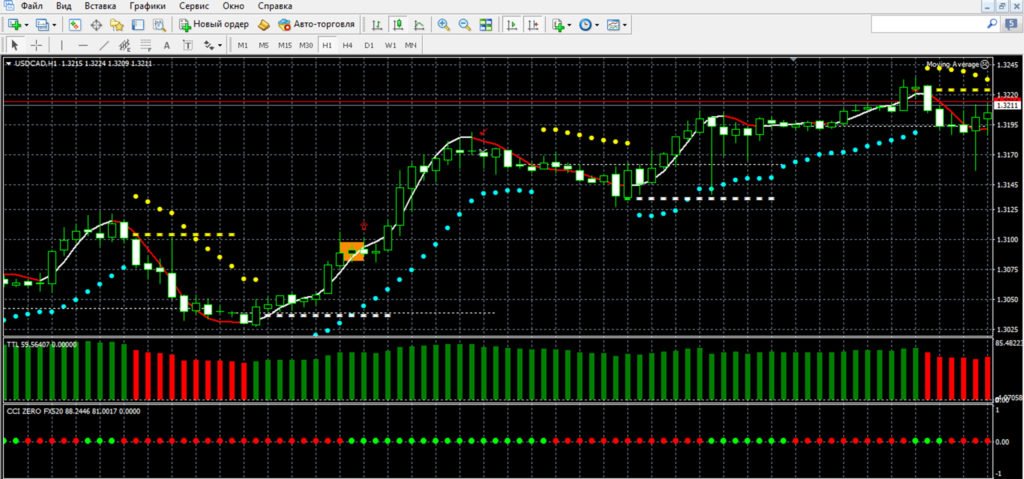Switch to bar chart display

pos(376,25)
